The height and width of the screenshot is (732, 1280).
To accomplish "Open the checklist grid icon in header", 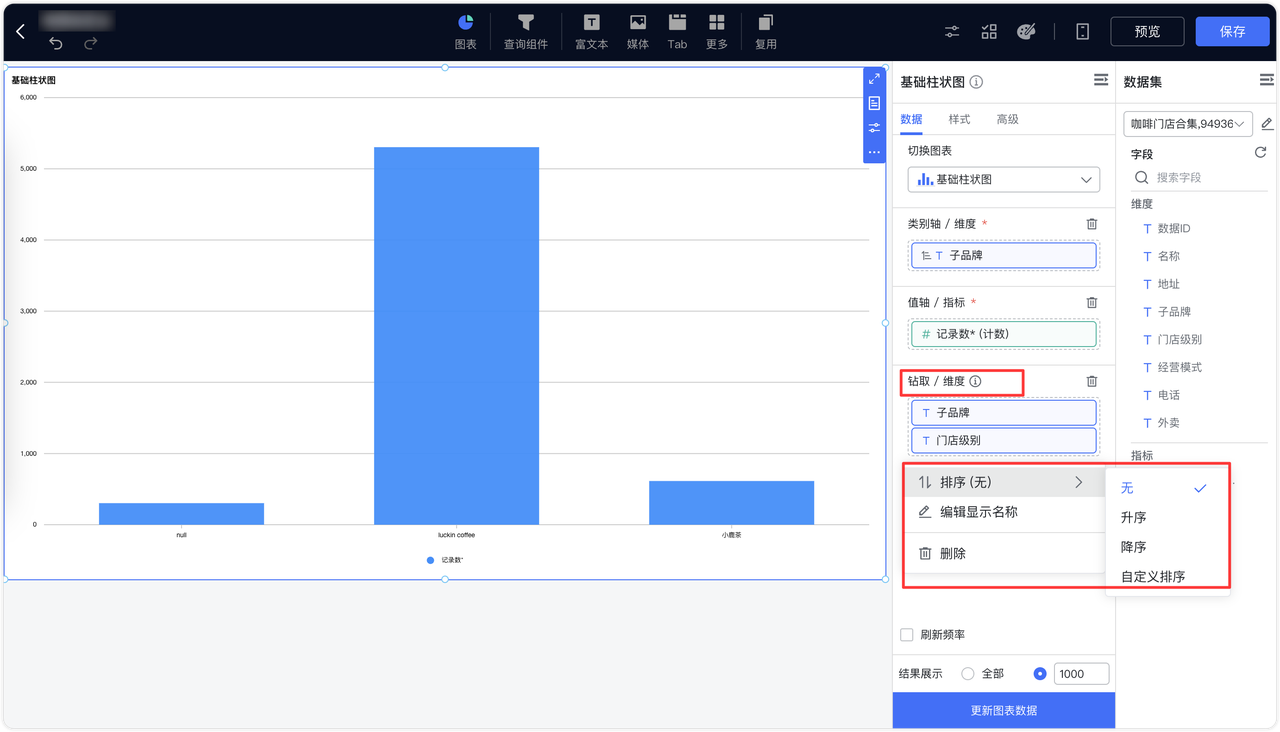I will point(989,32).
